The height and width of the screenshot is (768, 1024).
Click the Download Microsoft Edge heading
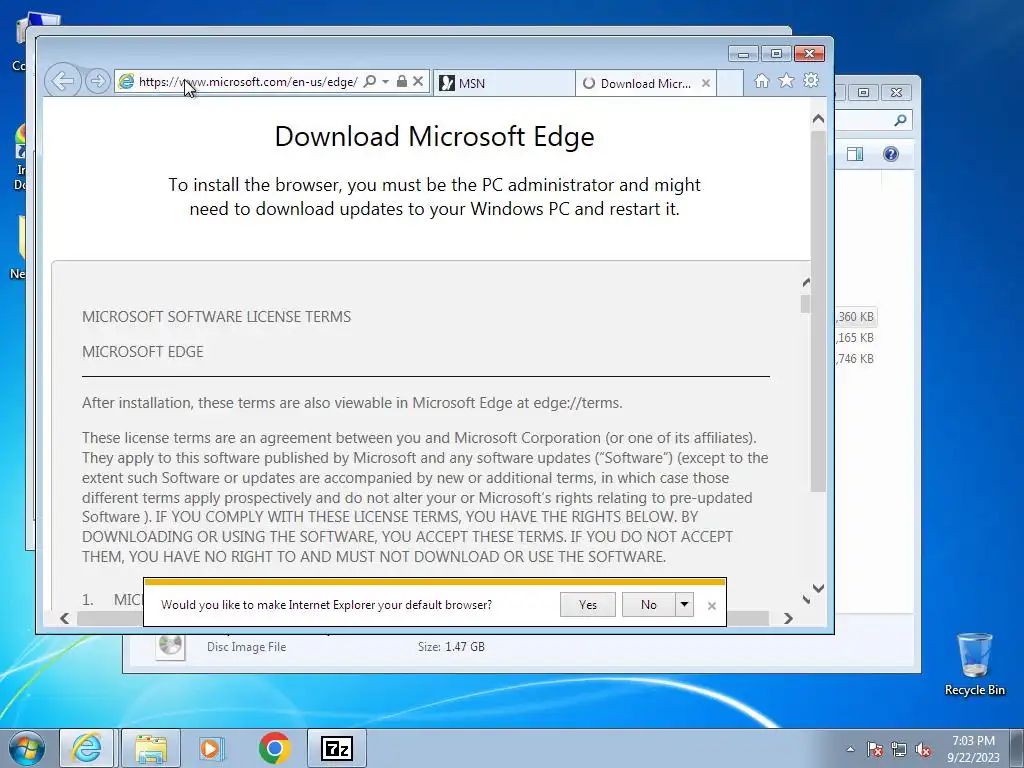click(434, 136)
